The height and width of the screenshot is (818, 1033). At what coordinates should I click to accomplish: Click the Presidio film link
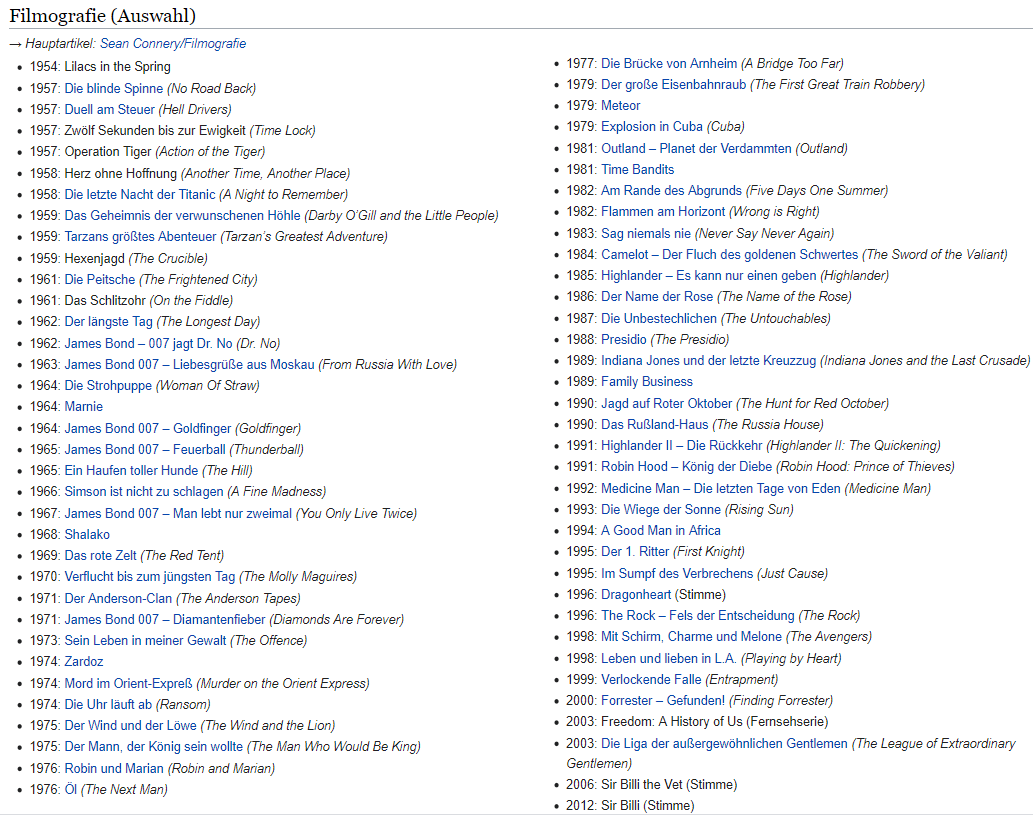pos(624,339)
